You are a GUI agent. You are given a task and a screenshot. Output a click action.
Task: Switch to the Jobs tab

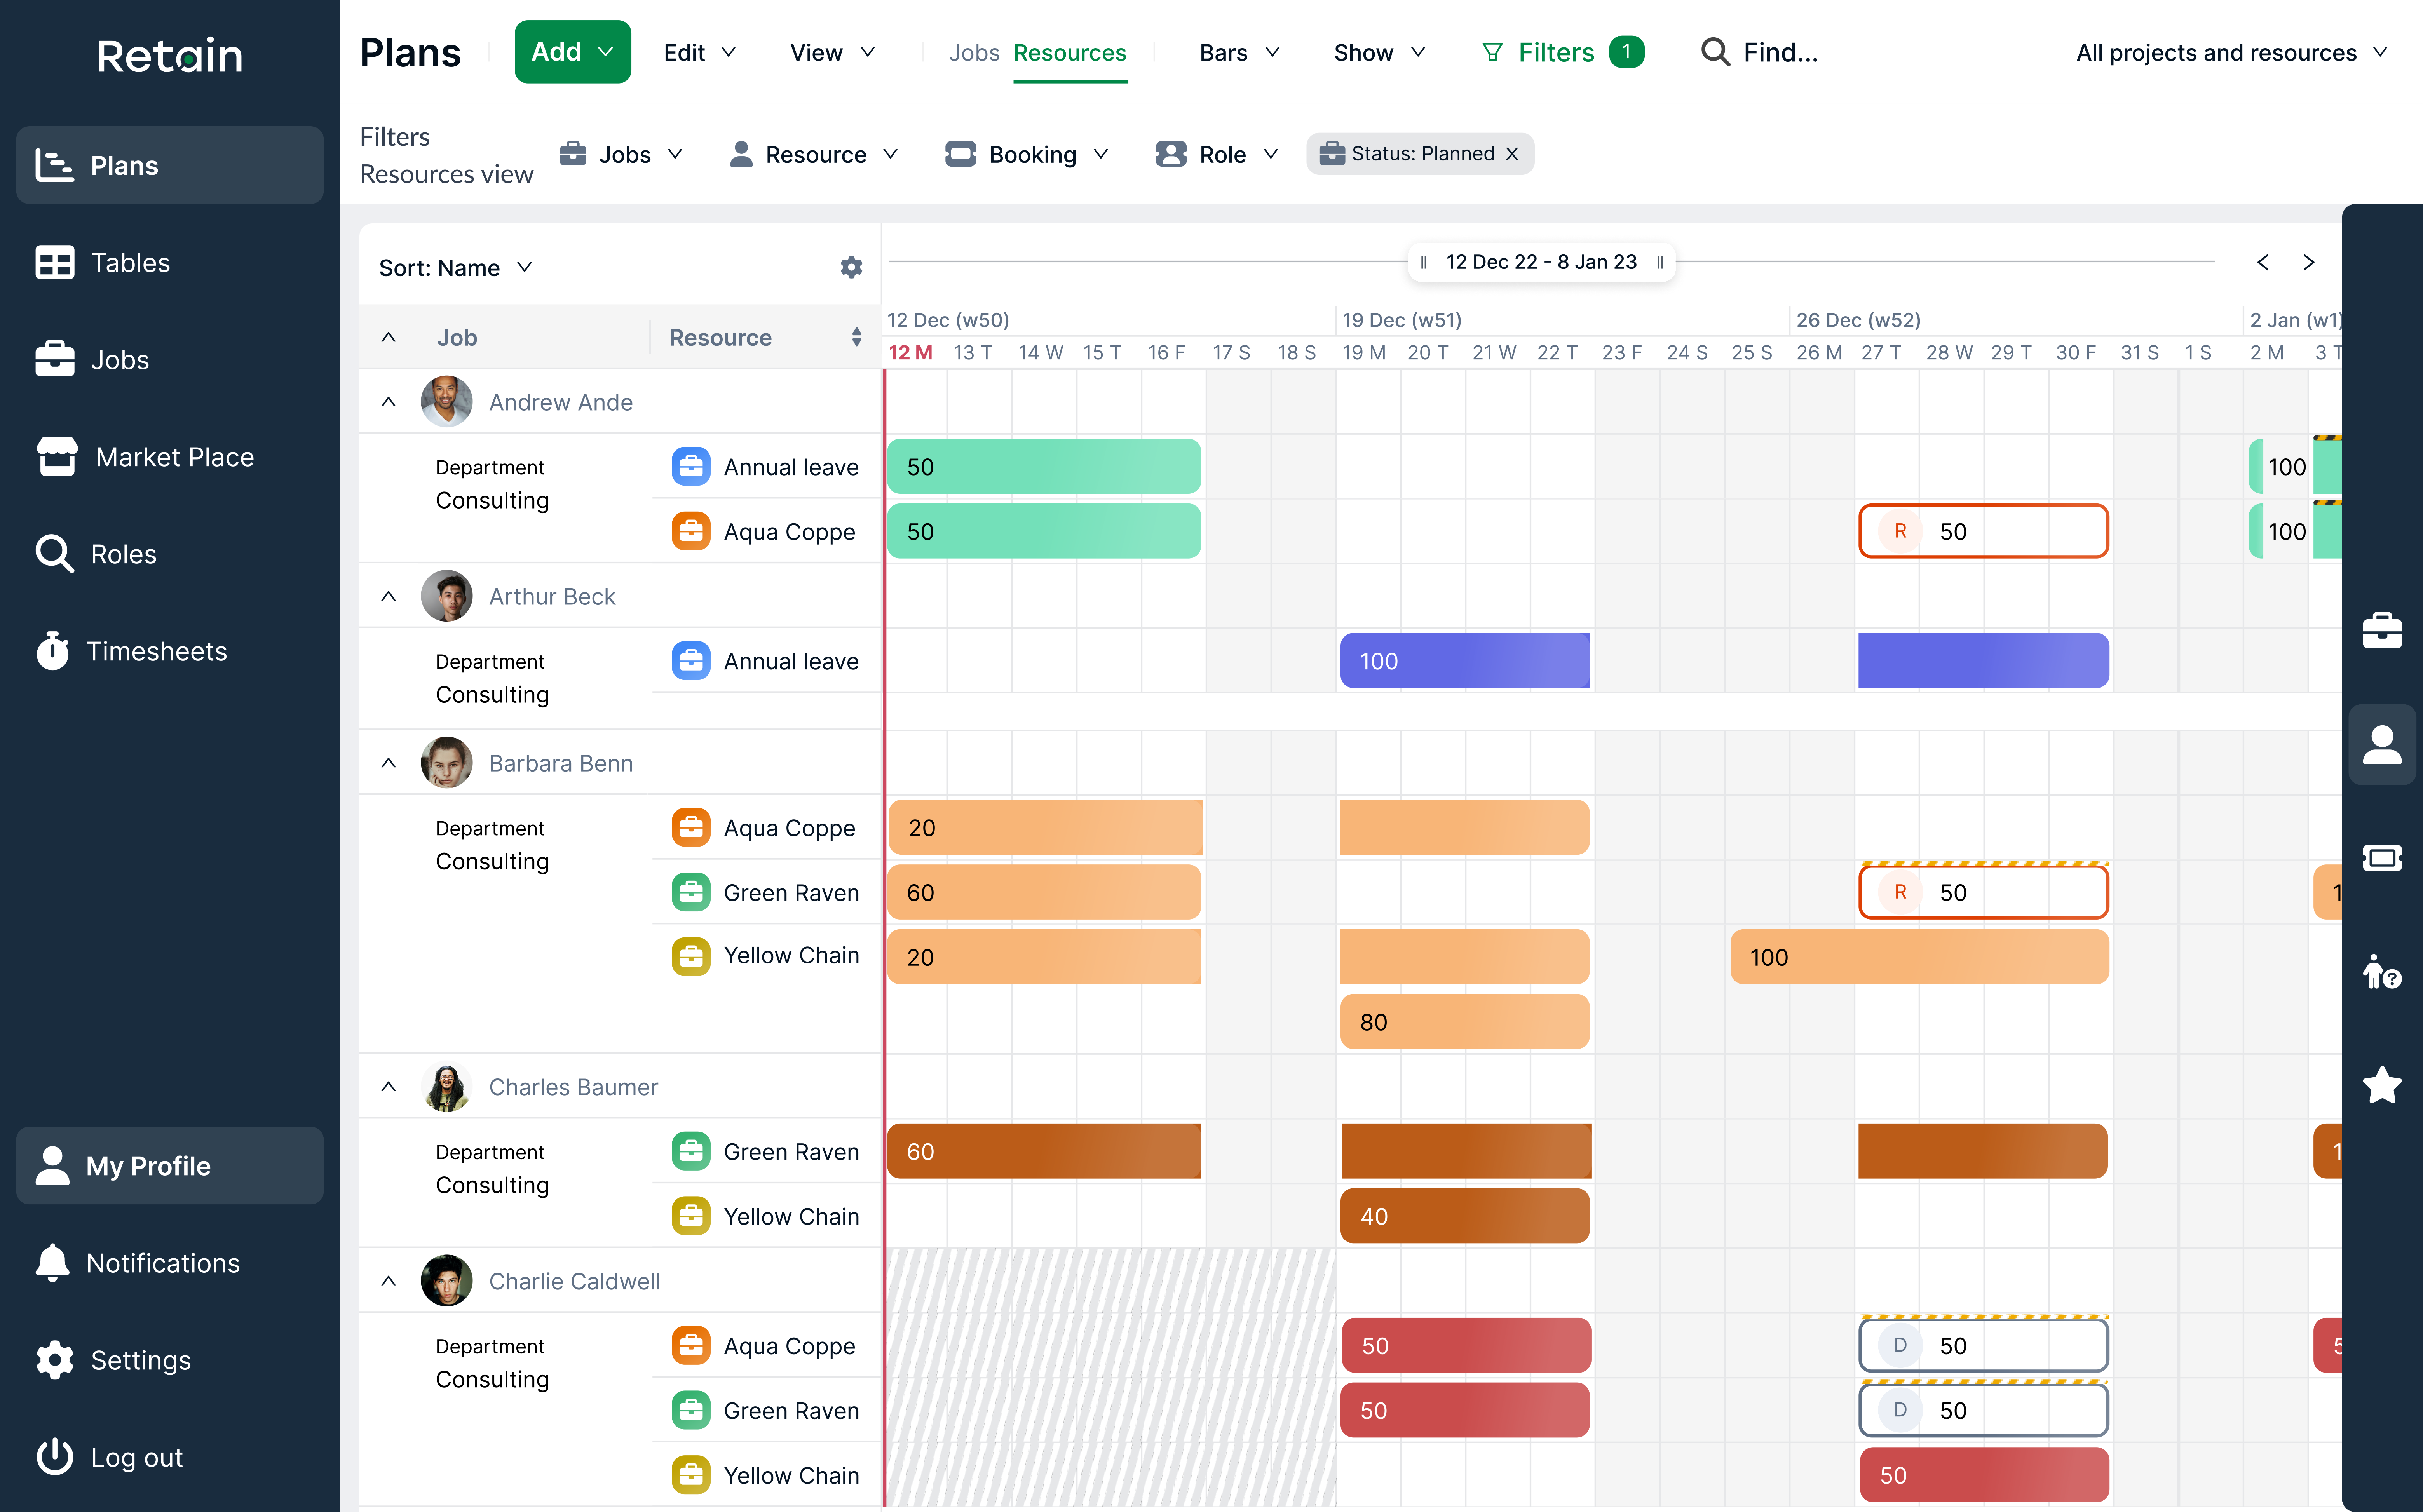coord(972,52)
